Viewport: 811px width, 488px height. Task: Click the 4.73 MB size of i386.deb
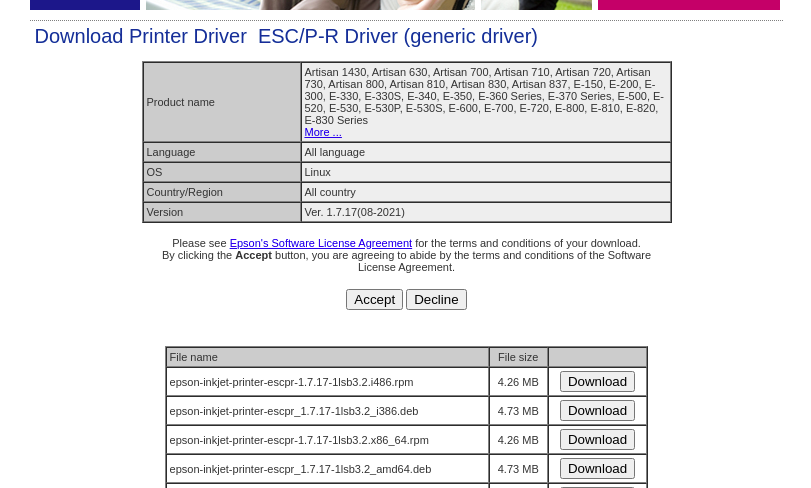pos(518,411)
